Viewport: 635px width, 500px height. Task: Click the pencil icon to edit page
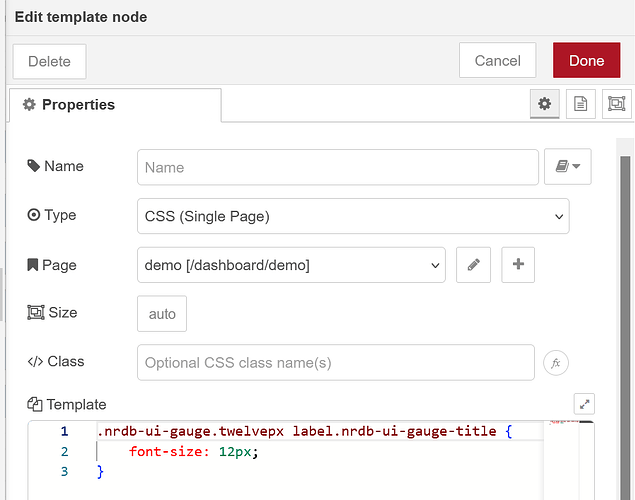pos(473,265)
